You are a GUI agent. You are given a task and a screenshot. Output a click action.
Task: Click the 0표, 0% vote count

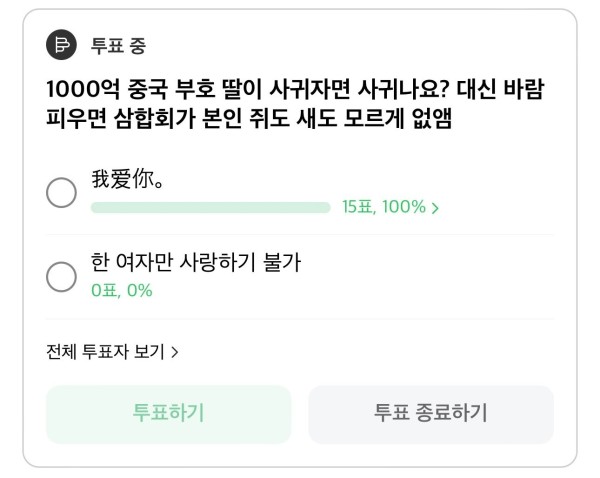click(x=122, y=290)
